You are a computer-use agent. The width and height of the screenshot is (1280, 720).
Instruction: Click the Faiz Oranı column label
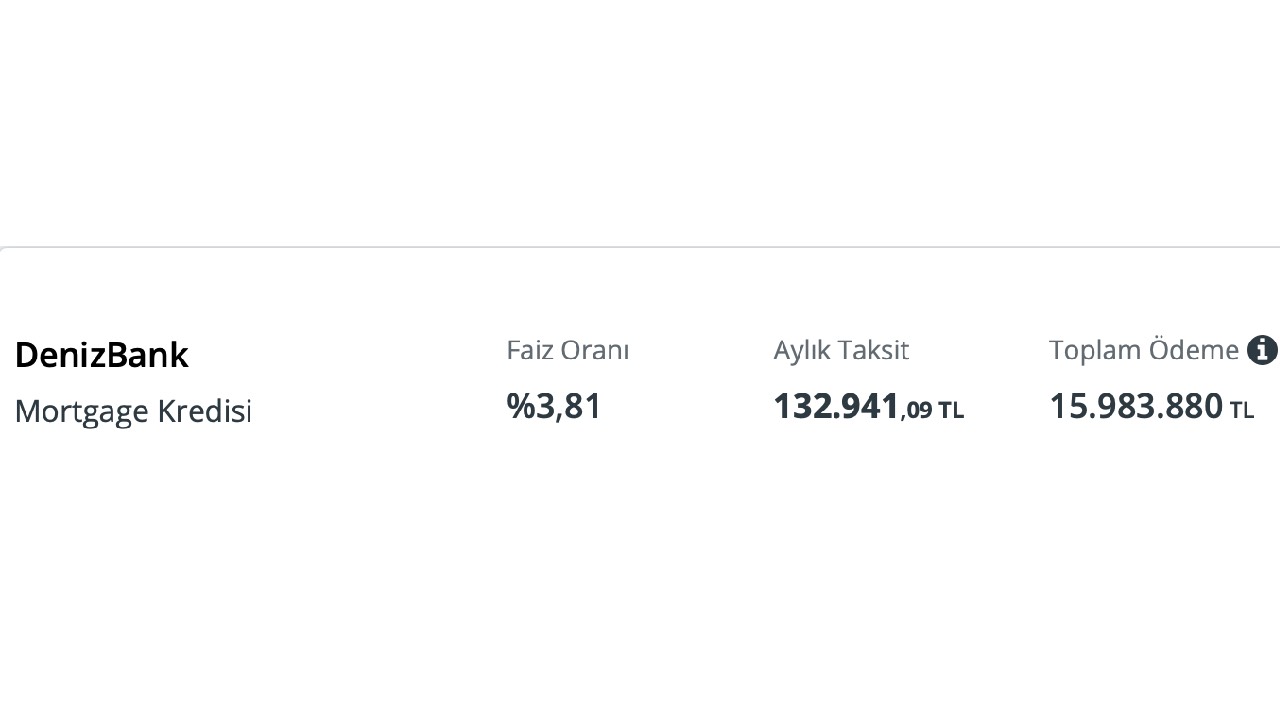click(567, 350)
